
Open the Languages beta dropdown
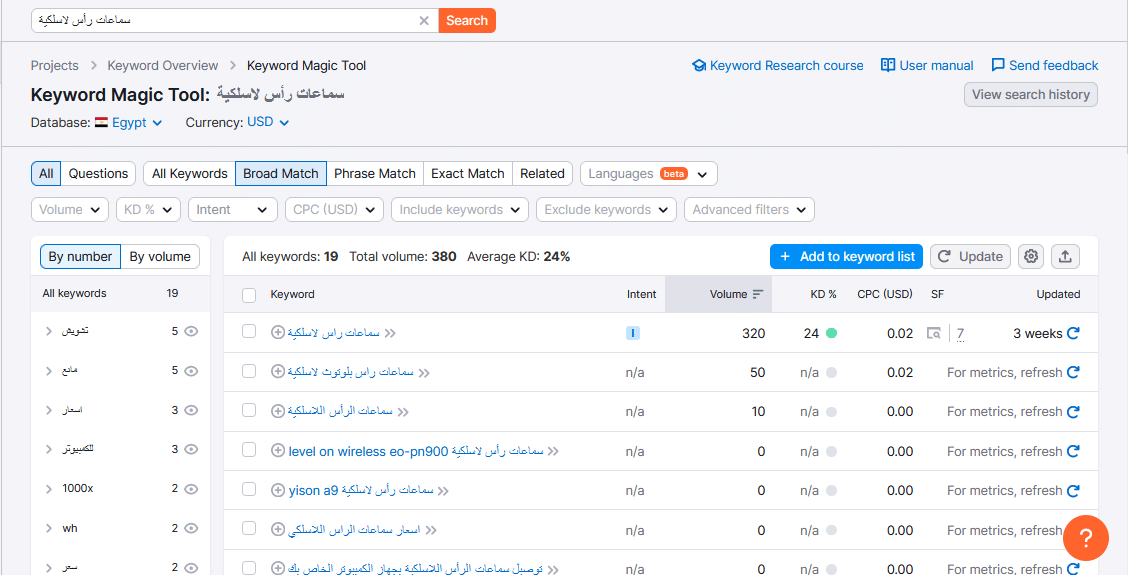tap(648, 173)
